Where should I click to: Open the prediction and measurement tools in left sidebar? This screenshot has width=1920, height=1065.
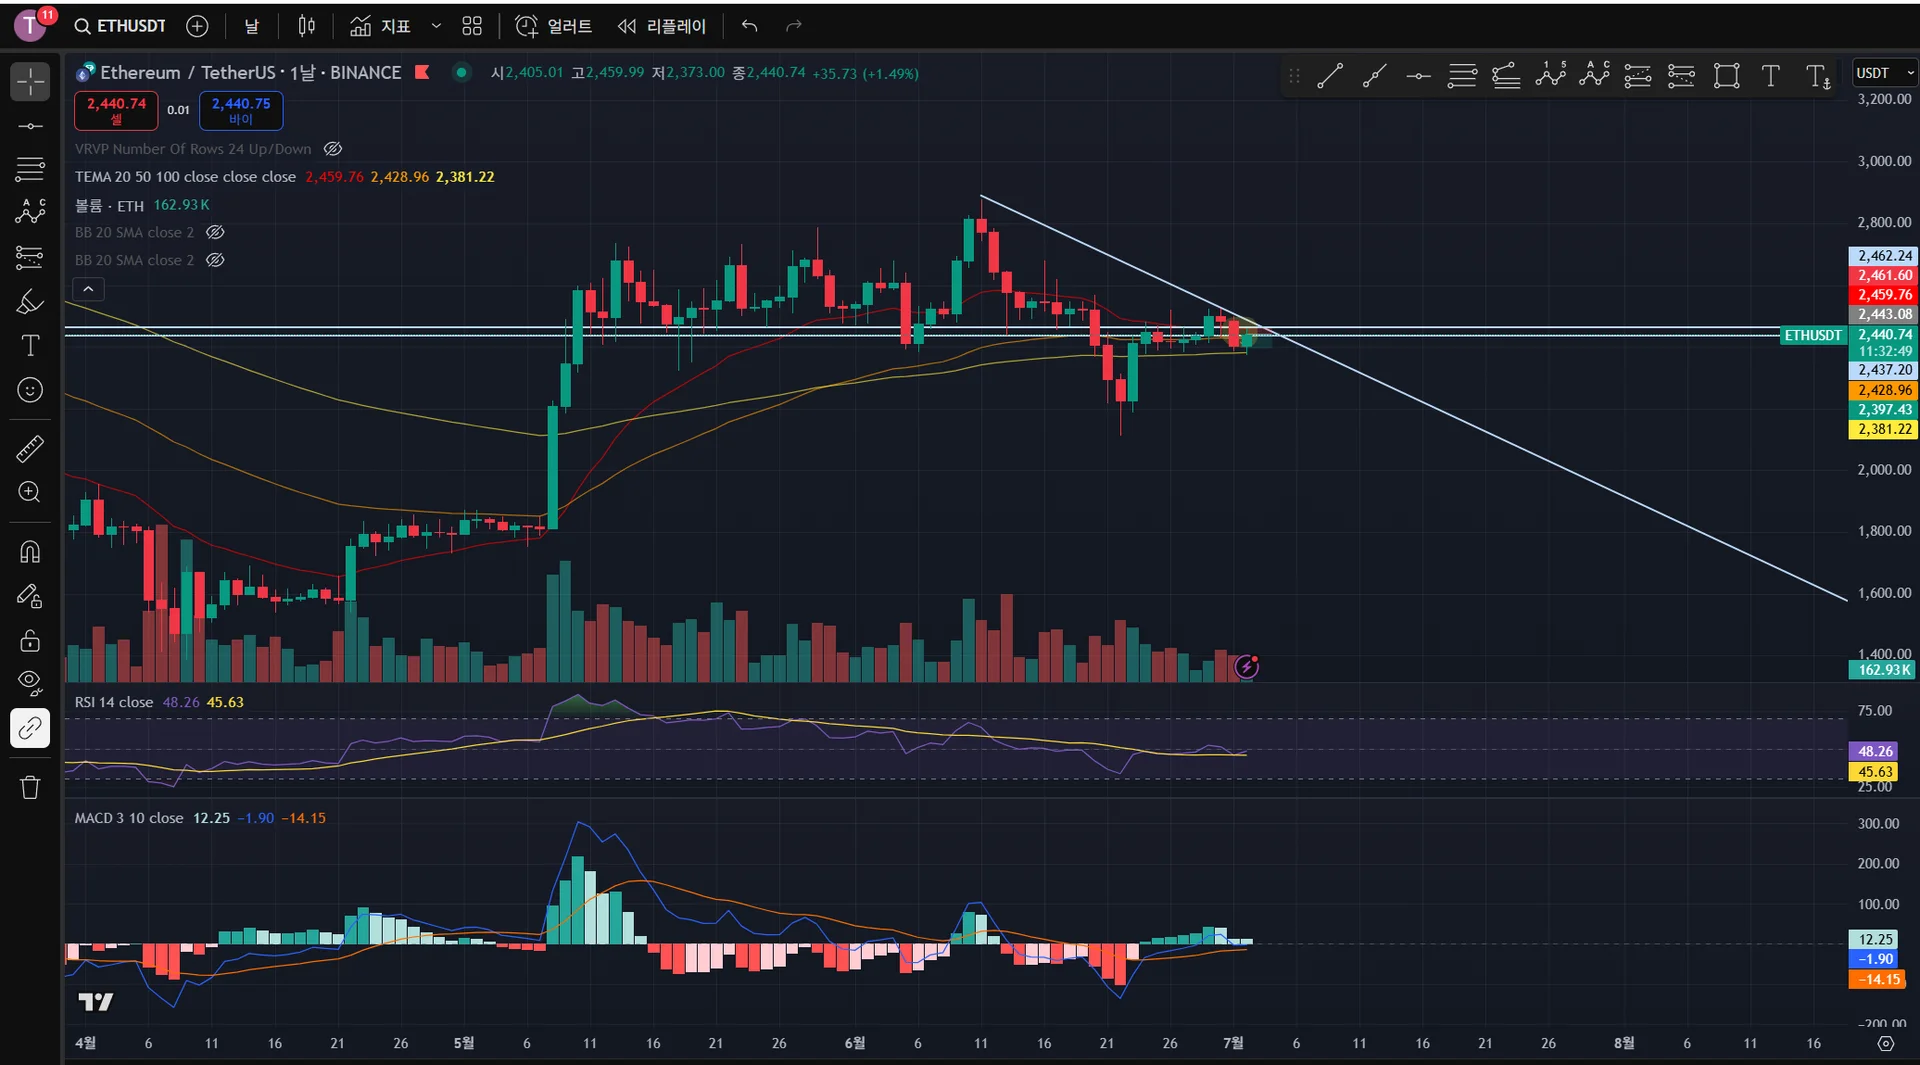pyautogui.click(x=30, y=257)
